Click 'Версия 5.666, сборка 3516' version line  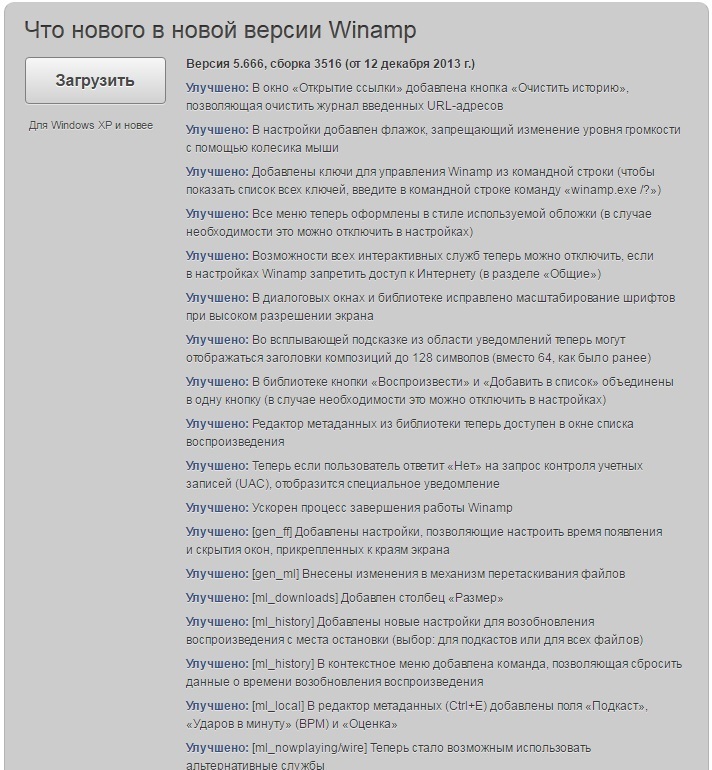[330, 64]
